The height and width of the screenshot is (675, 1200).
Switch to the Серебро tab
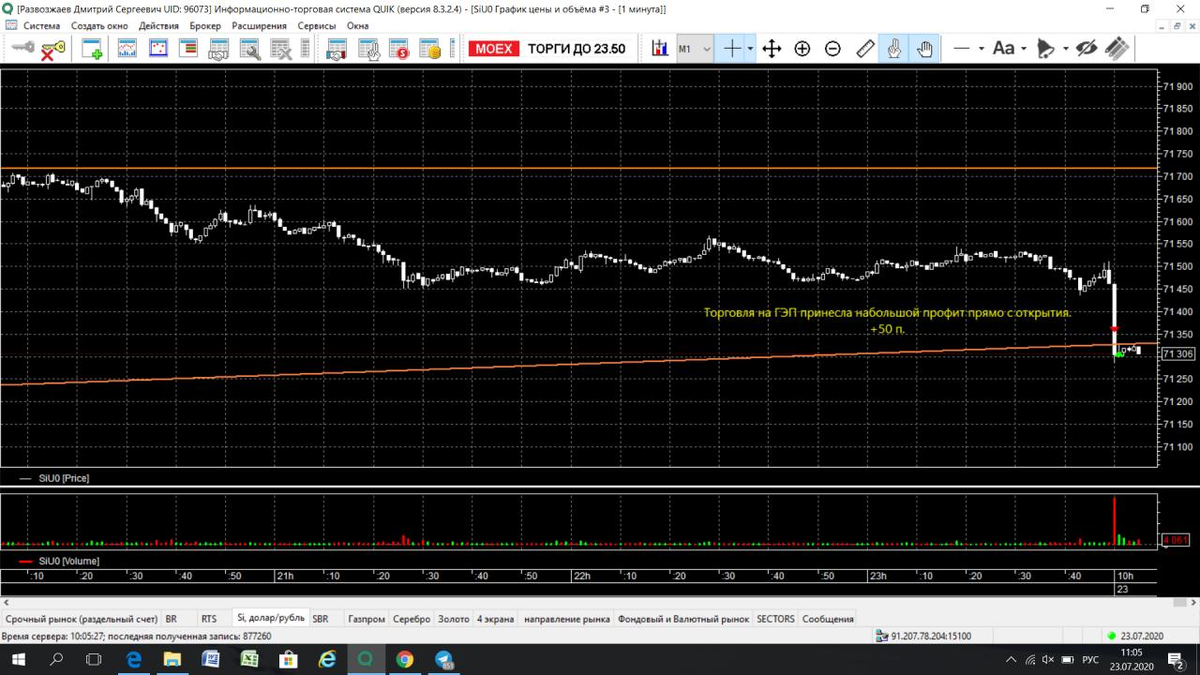tap(412, 619)
